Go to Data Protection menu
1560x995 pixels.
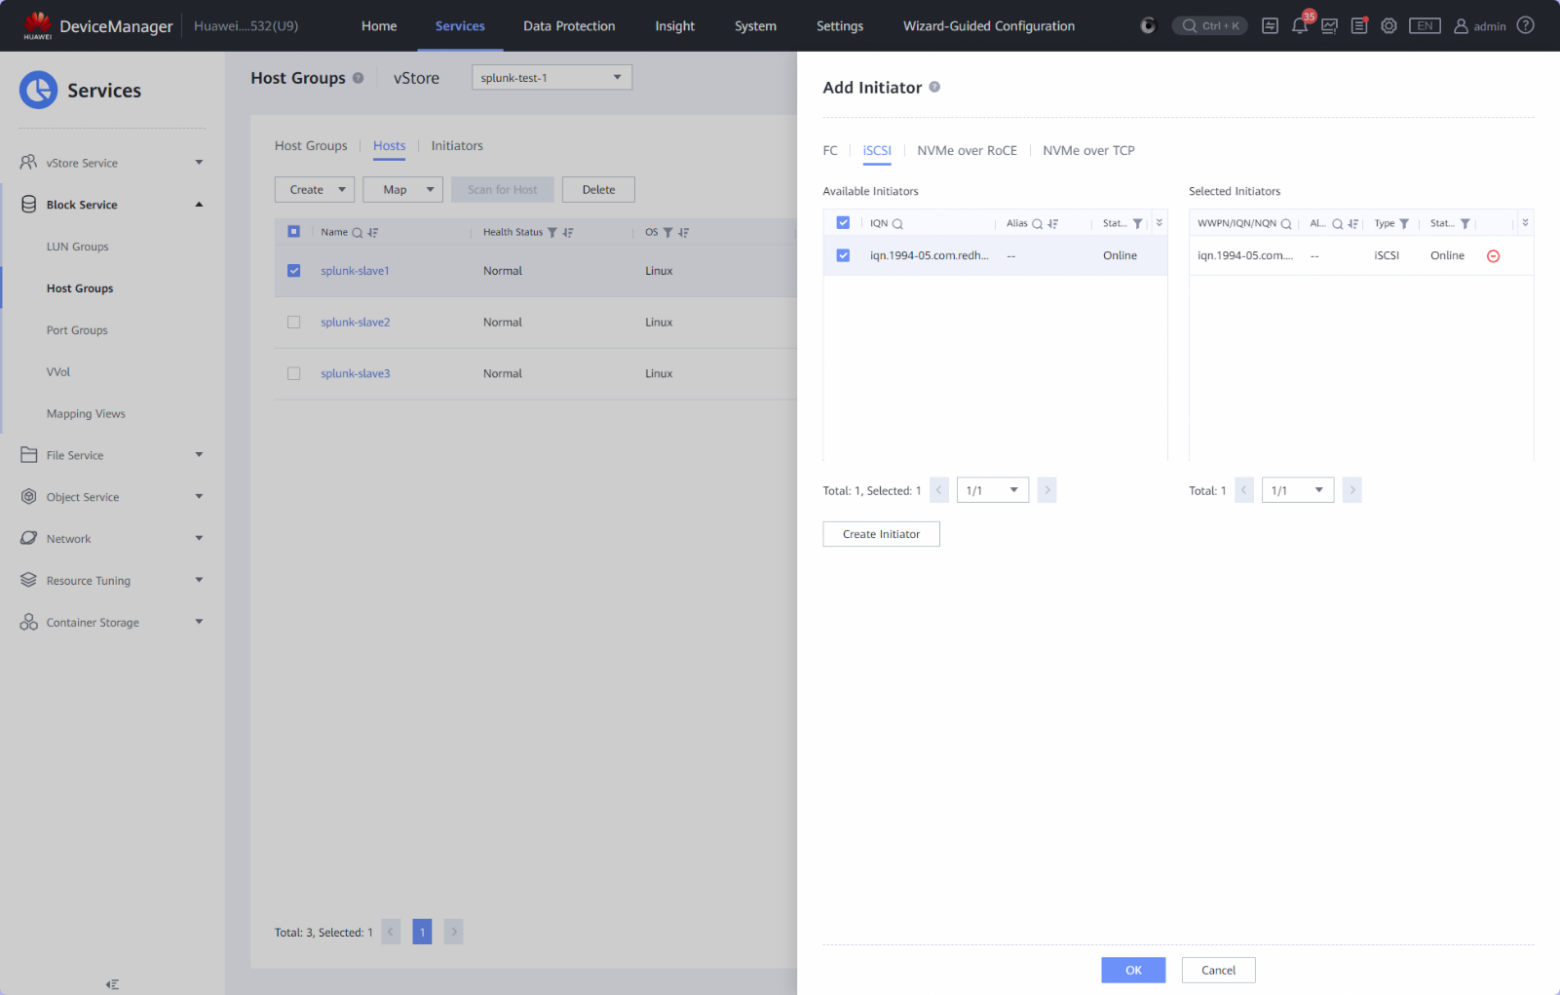569,26
